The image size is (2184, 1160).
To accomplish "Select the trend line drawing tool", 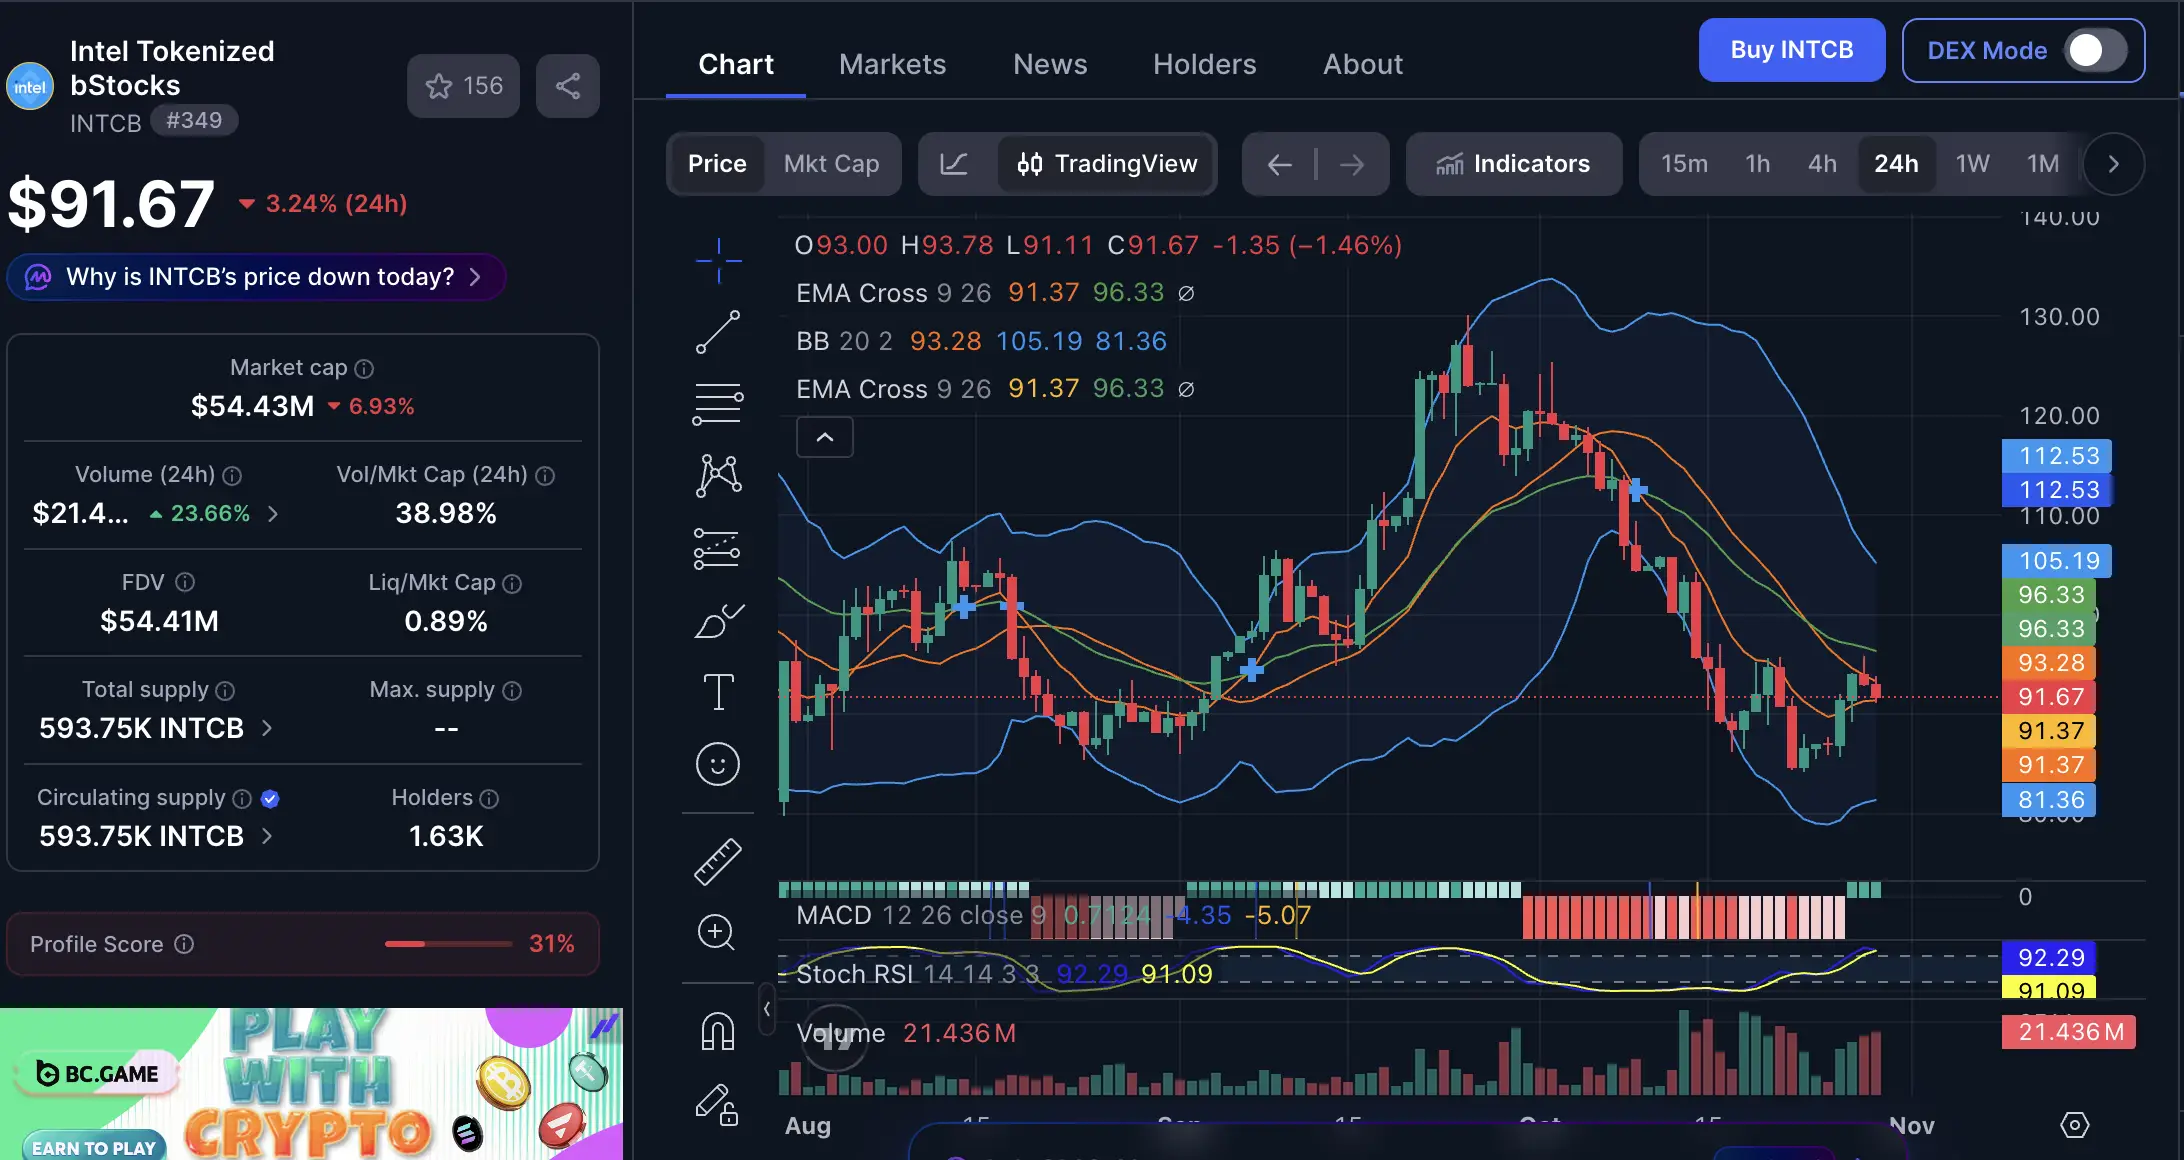I will pos(718,332).
